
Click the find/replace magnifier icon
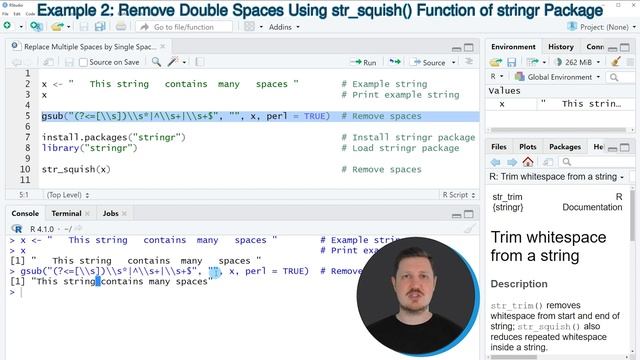pos(156,62)
